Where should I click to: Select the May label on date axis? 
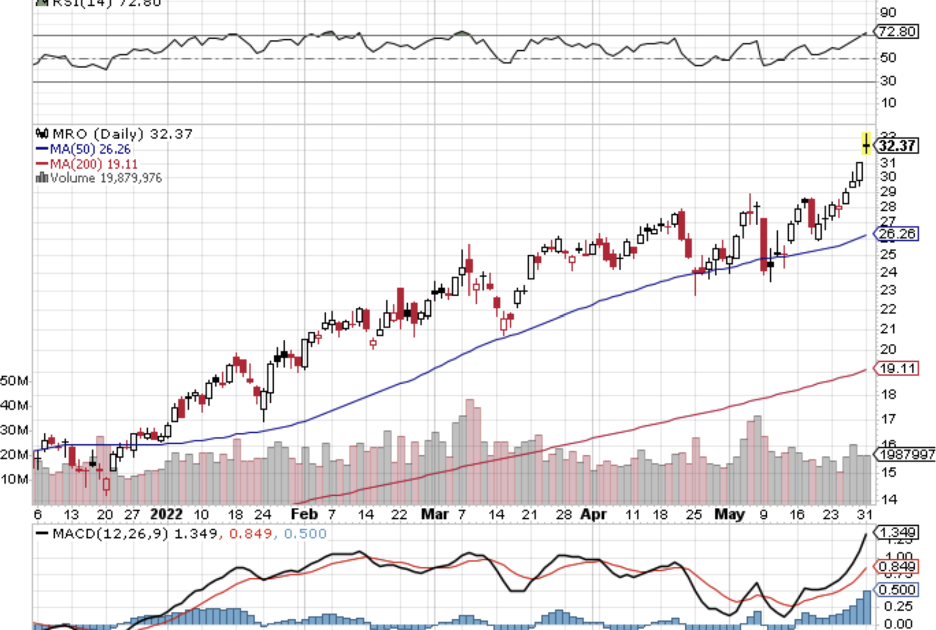tap(730, 513)
